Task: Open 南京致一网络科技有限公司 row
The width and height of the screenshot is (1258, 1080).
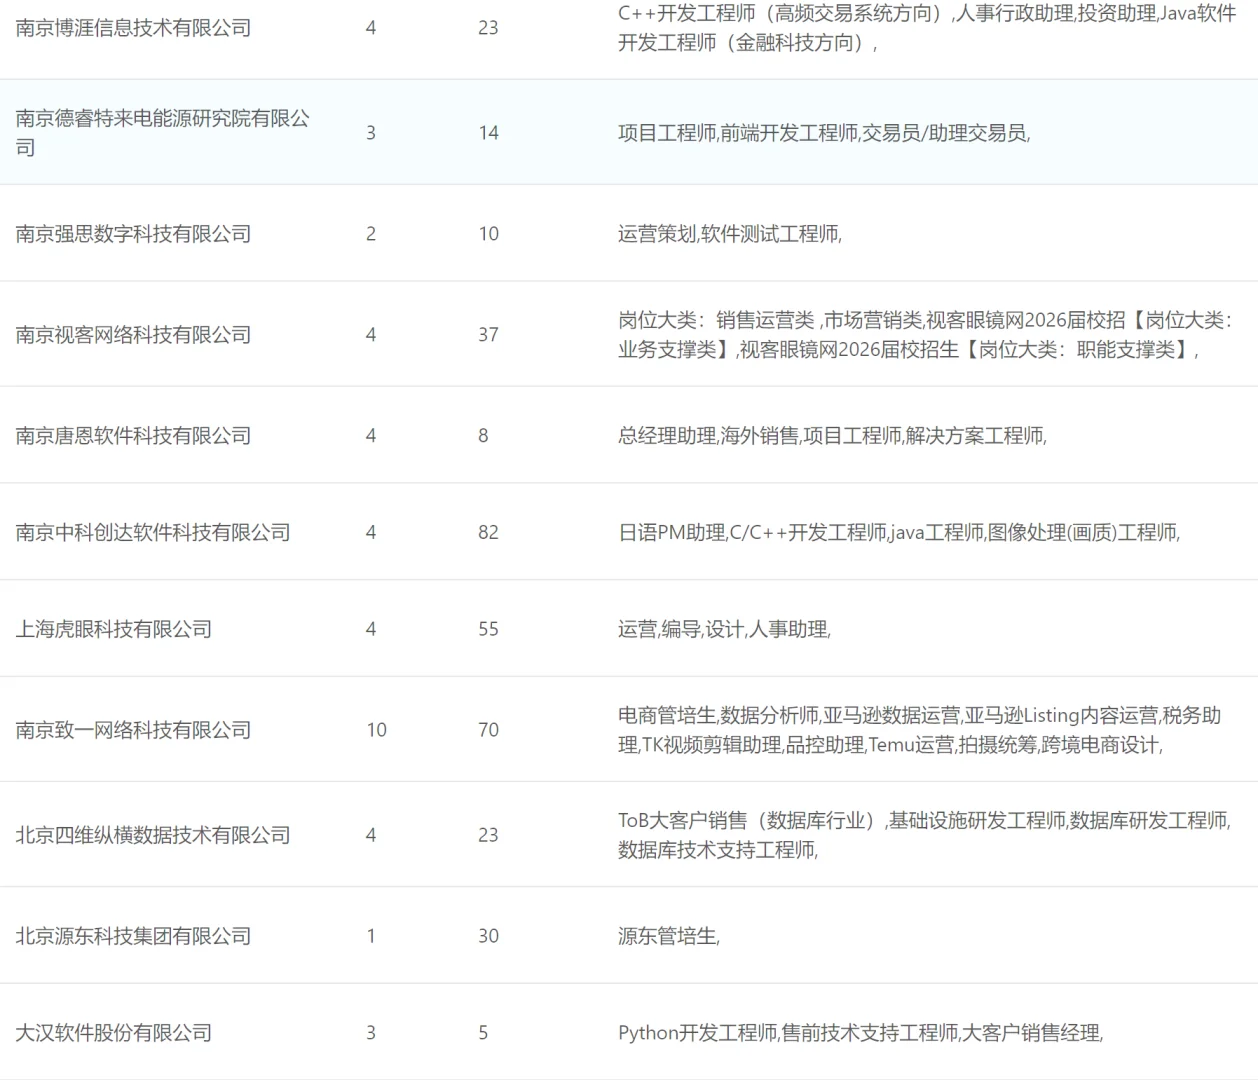Action: click(x=133, y=730)
